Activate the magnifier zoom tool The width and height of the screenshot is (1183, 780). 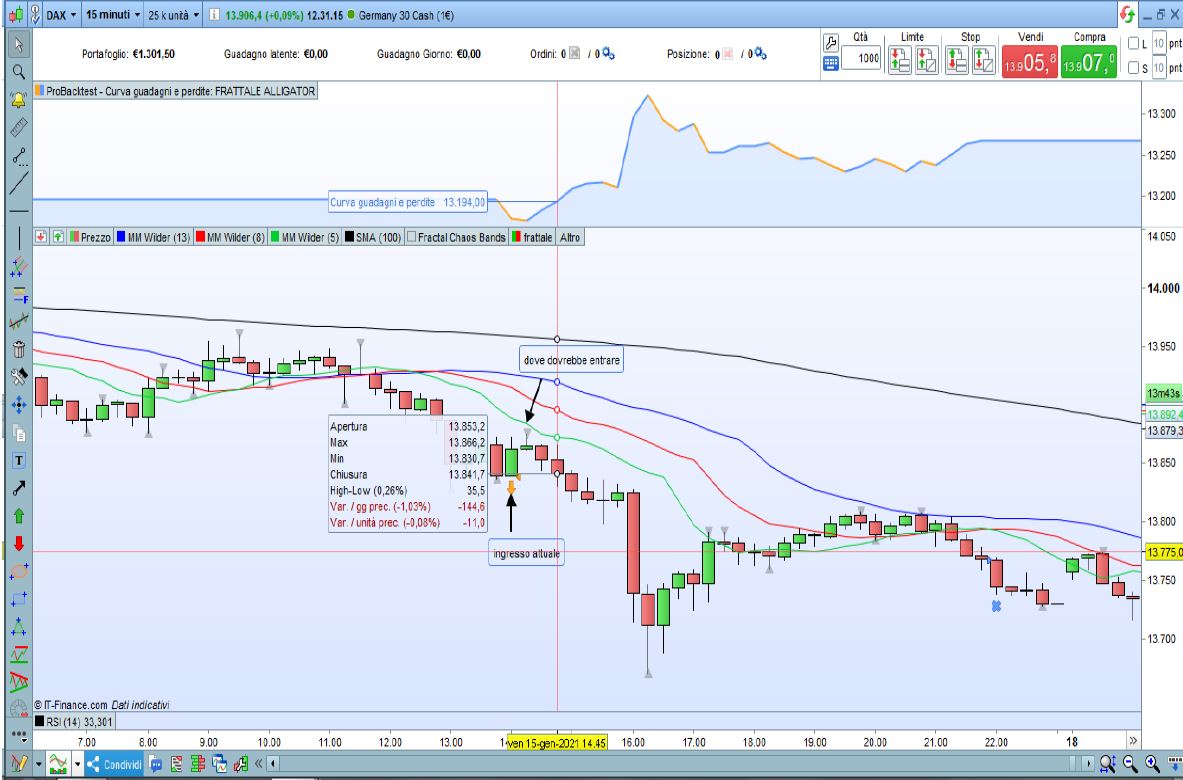pos(19,72)
